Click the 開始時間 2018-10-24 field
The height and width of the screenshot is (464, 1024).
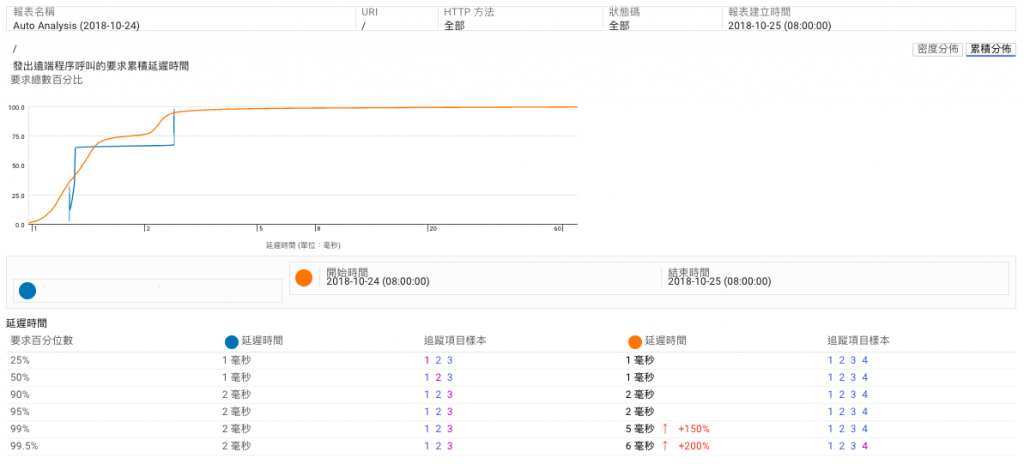pos(377,277)
